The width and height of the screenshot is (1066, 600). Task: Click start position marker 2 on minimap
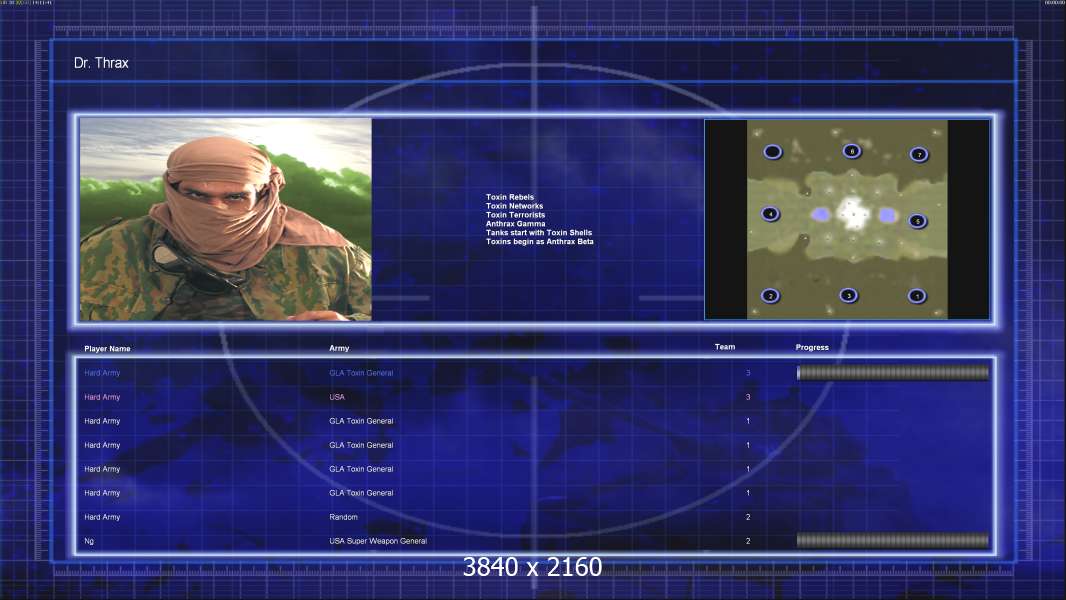pyautogui.click(x=770, y=296)
